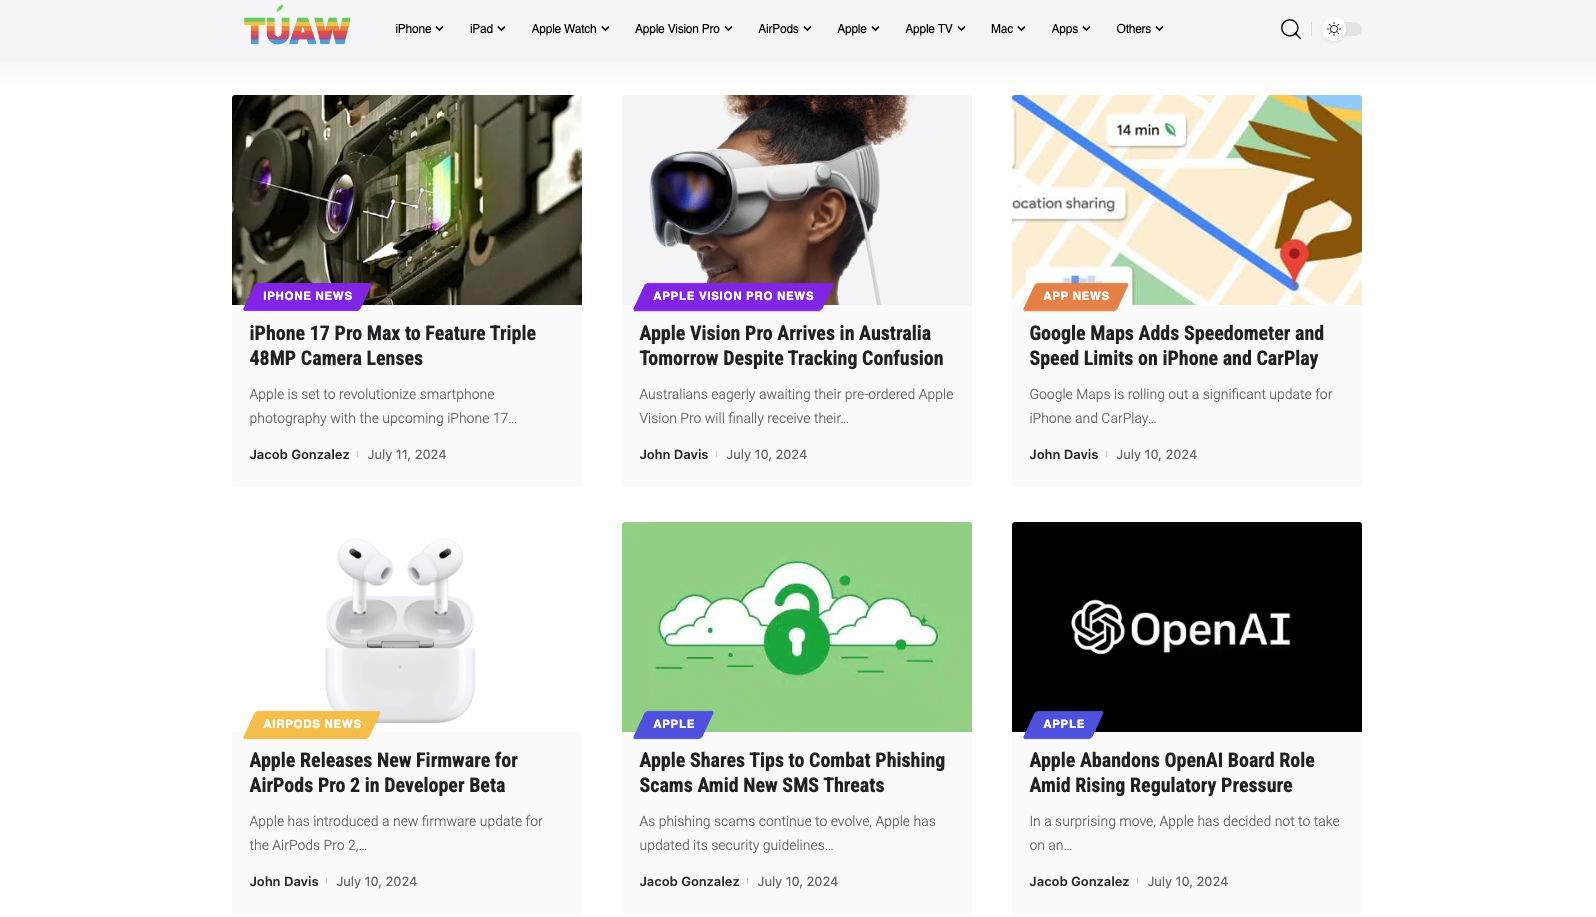1596x917 pixels.
Task: Click the TUAW logo
Action: pos(297,28)
